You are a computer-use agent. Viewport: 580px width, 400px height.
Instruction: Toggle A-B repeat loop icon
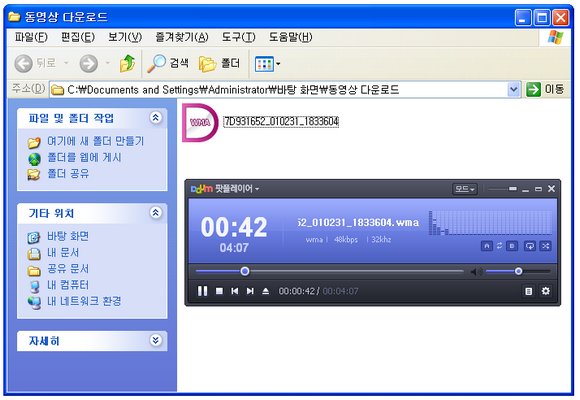pyautogui.click(x=499, y=246)
